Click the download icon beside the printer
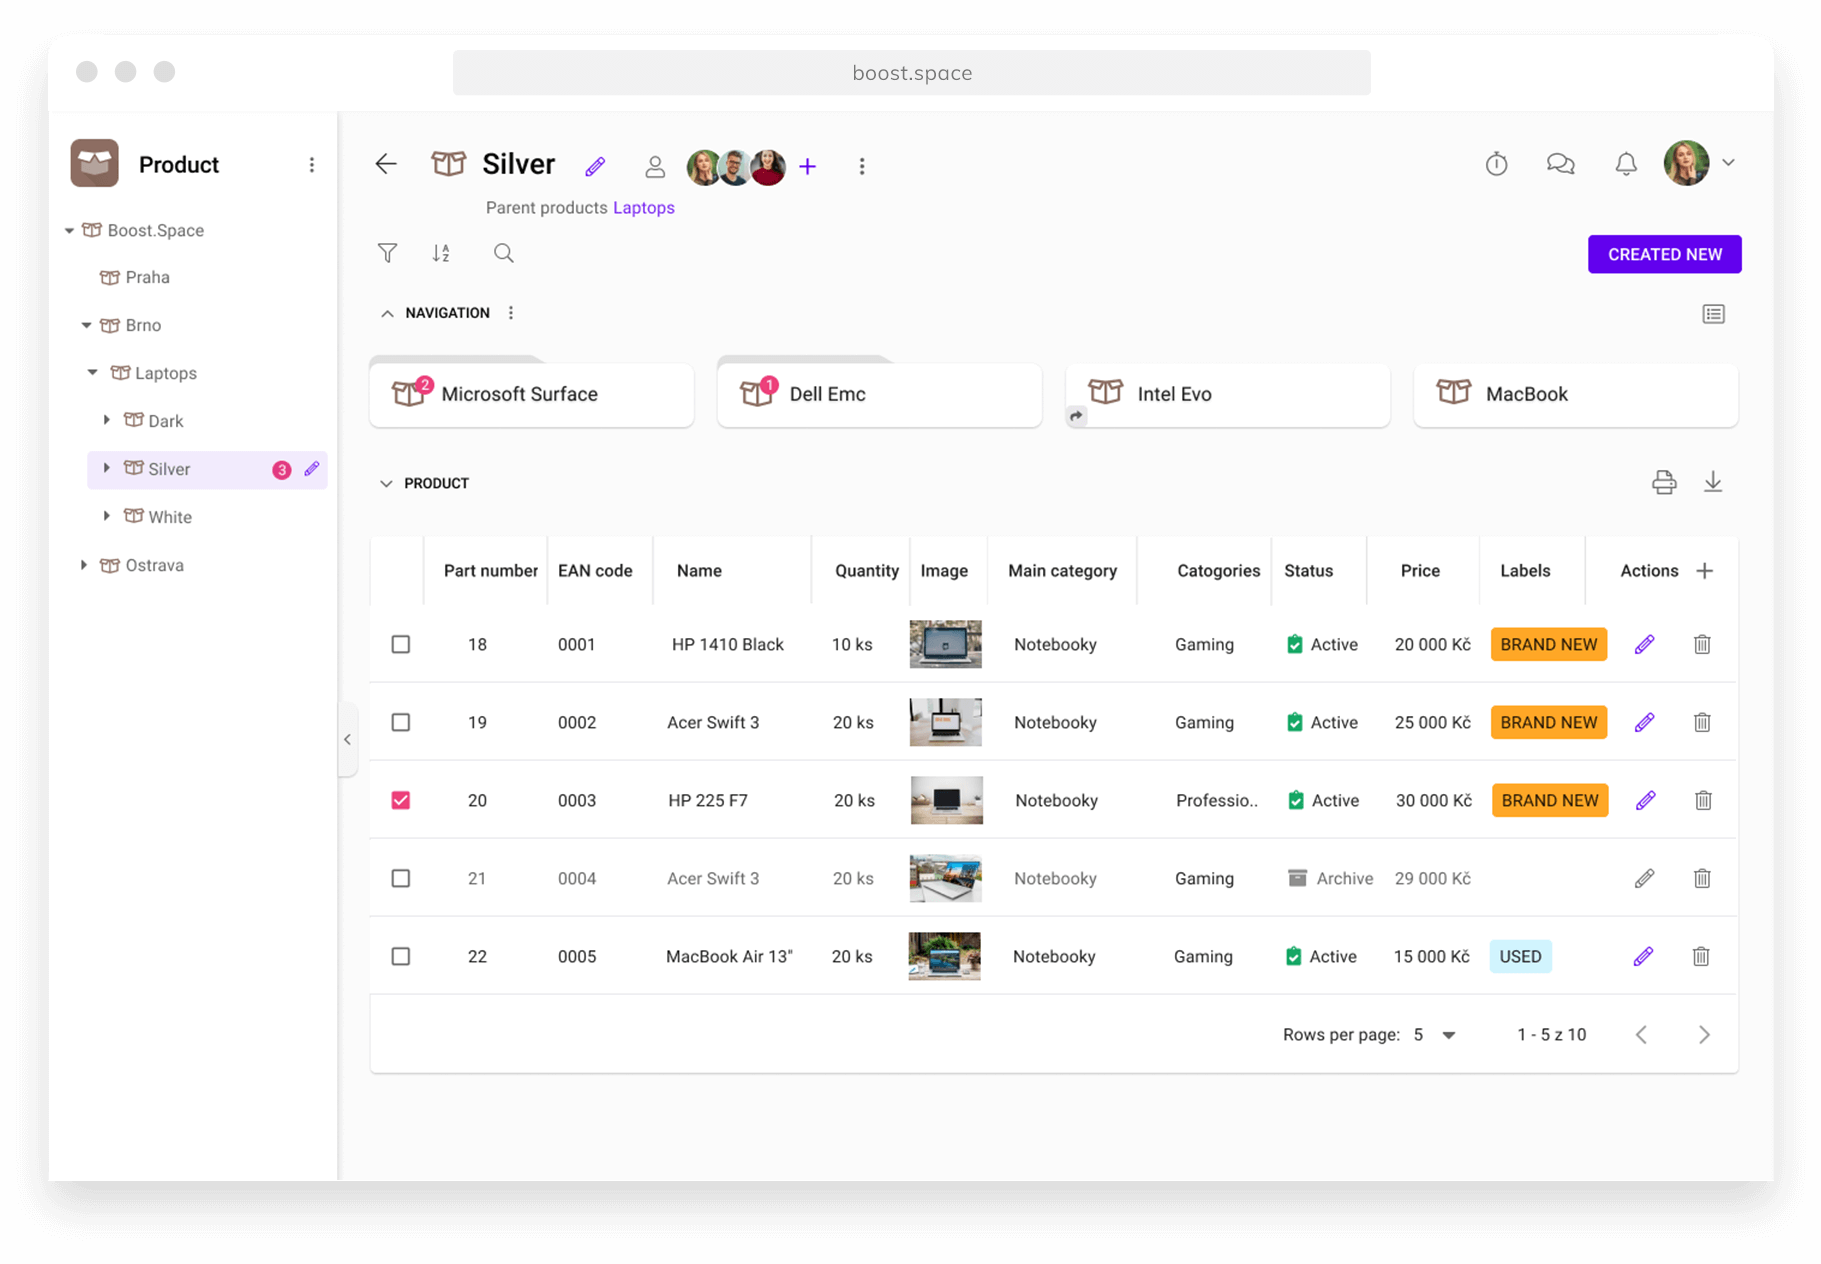The height and width of the screenshot is (1264, 1821). (x=1714, y=482)
